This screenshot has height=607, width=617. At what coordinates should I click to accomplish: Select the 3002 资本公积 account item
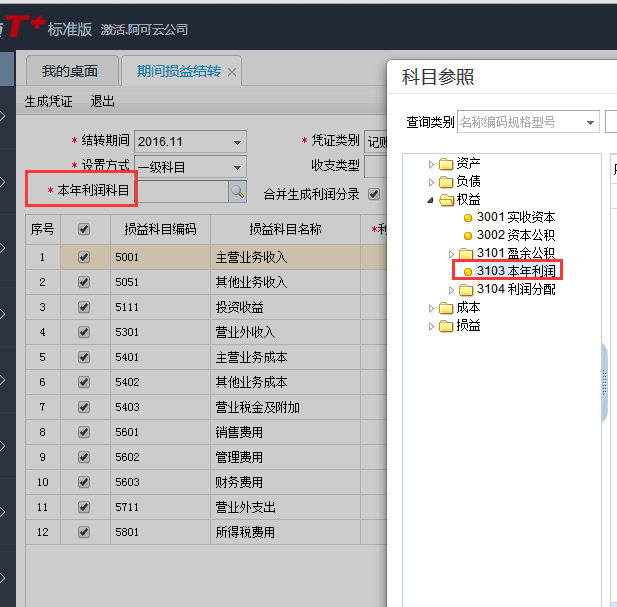pyautogui.click(x=516, y=236)
